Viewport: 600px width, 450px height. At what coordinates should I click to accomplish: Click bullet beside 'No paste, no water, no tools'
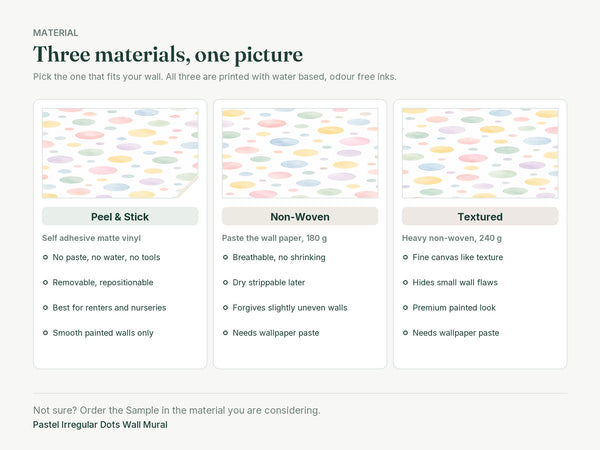(45, 257)
